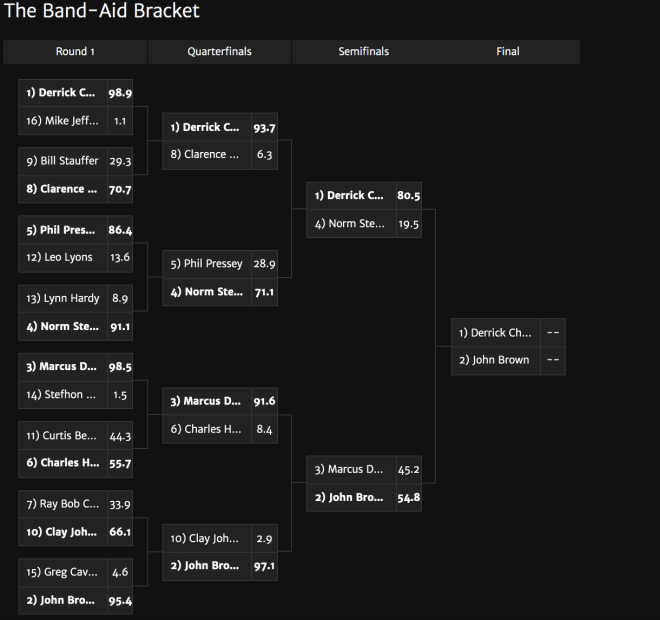Open the Quarterfinals header tab
This screenshot has width=660, height=620.
[219, 52]
